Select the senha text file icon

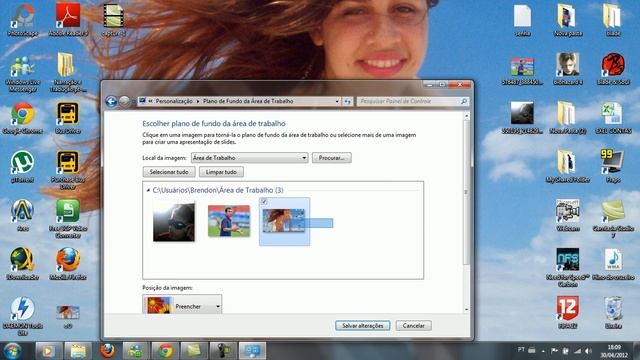coord(523,20)
